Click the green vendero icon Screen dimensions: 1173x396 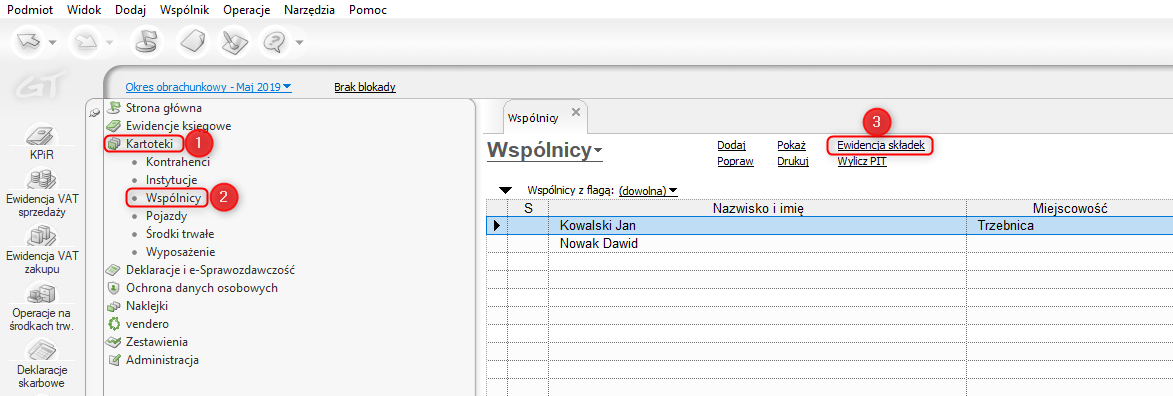pos(114,324)
